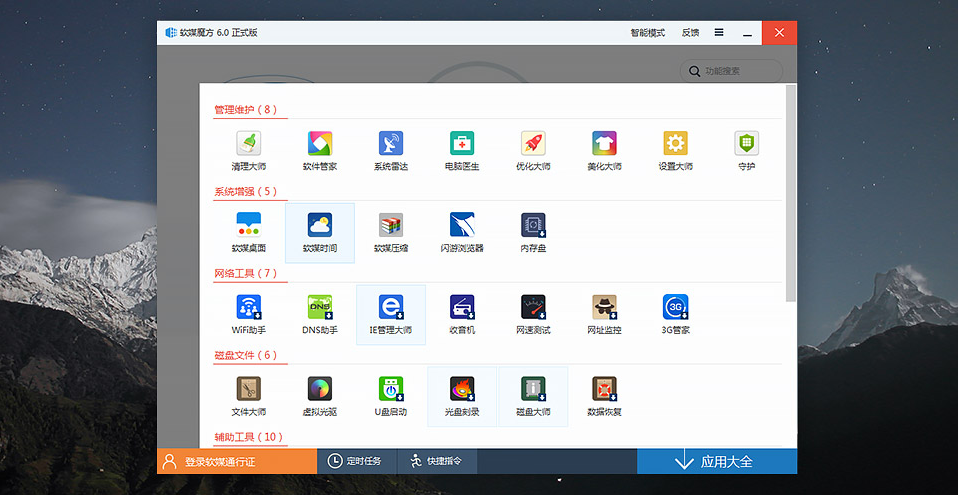This screenshot has height=495, width=959.
Task: Launch 闪游浏览器 browser
Action: (462, 233)
